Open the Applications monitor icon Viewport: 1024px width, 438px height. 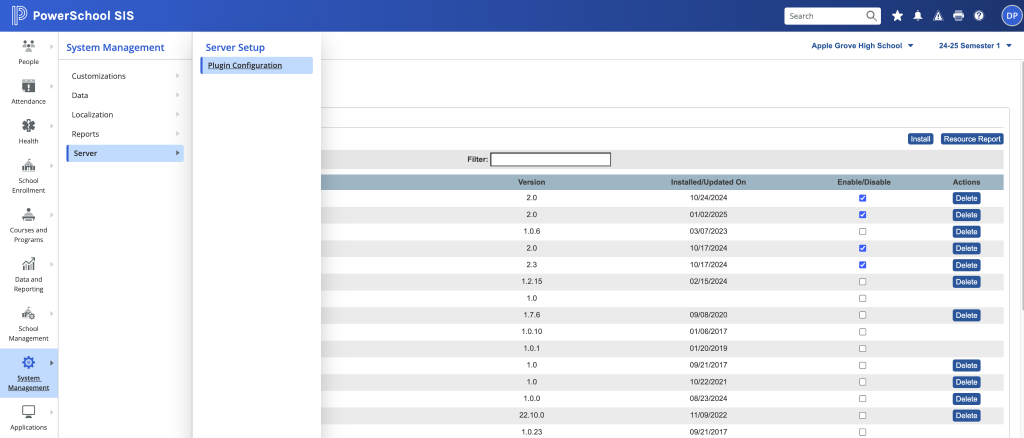28,411
